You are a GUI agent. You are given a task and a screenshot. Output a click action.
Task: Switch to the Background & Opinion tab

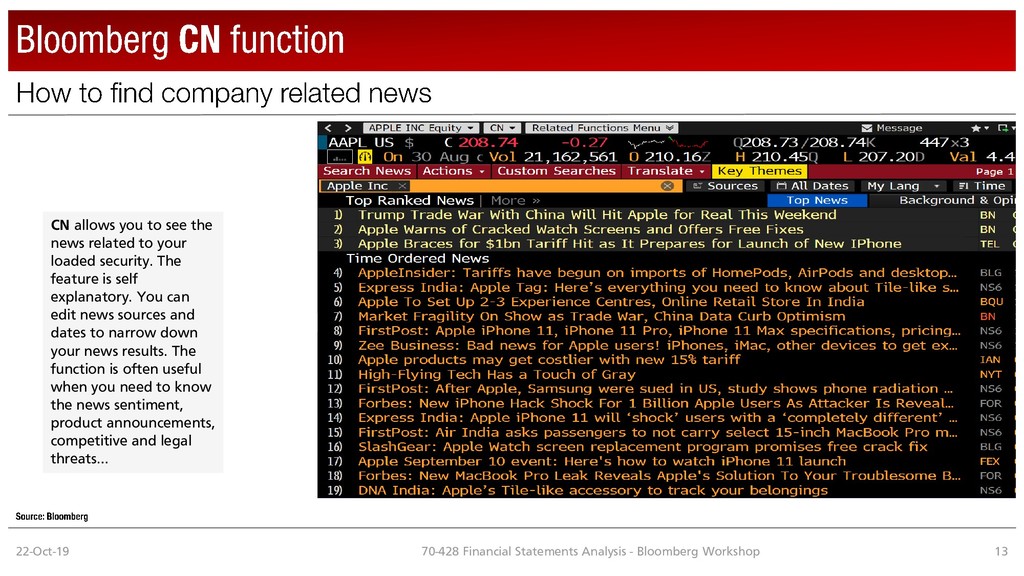pos(957,200)
